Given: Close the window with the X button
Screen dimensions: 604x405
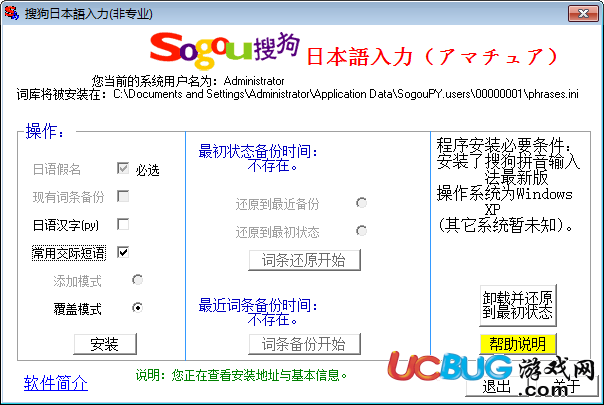Looking at the screenshot, I should 584,13.
